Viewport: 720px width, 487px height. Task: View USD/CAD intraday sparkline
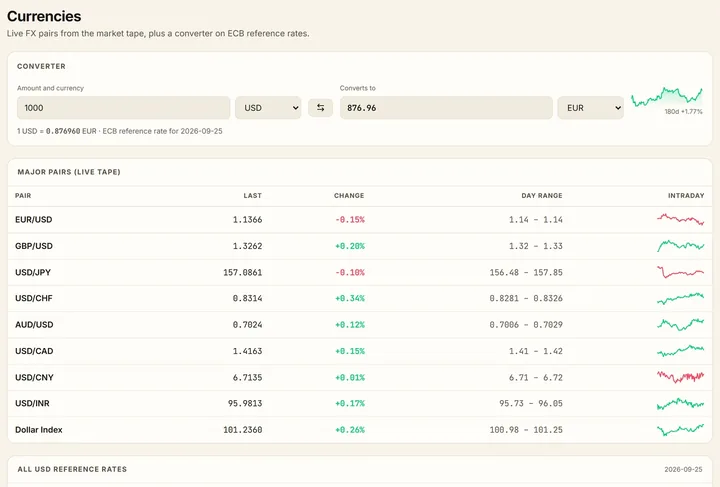coord(681,351)
